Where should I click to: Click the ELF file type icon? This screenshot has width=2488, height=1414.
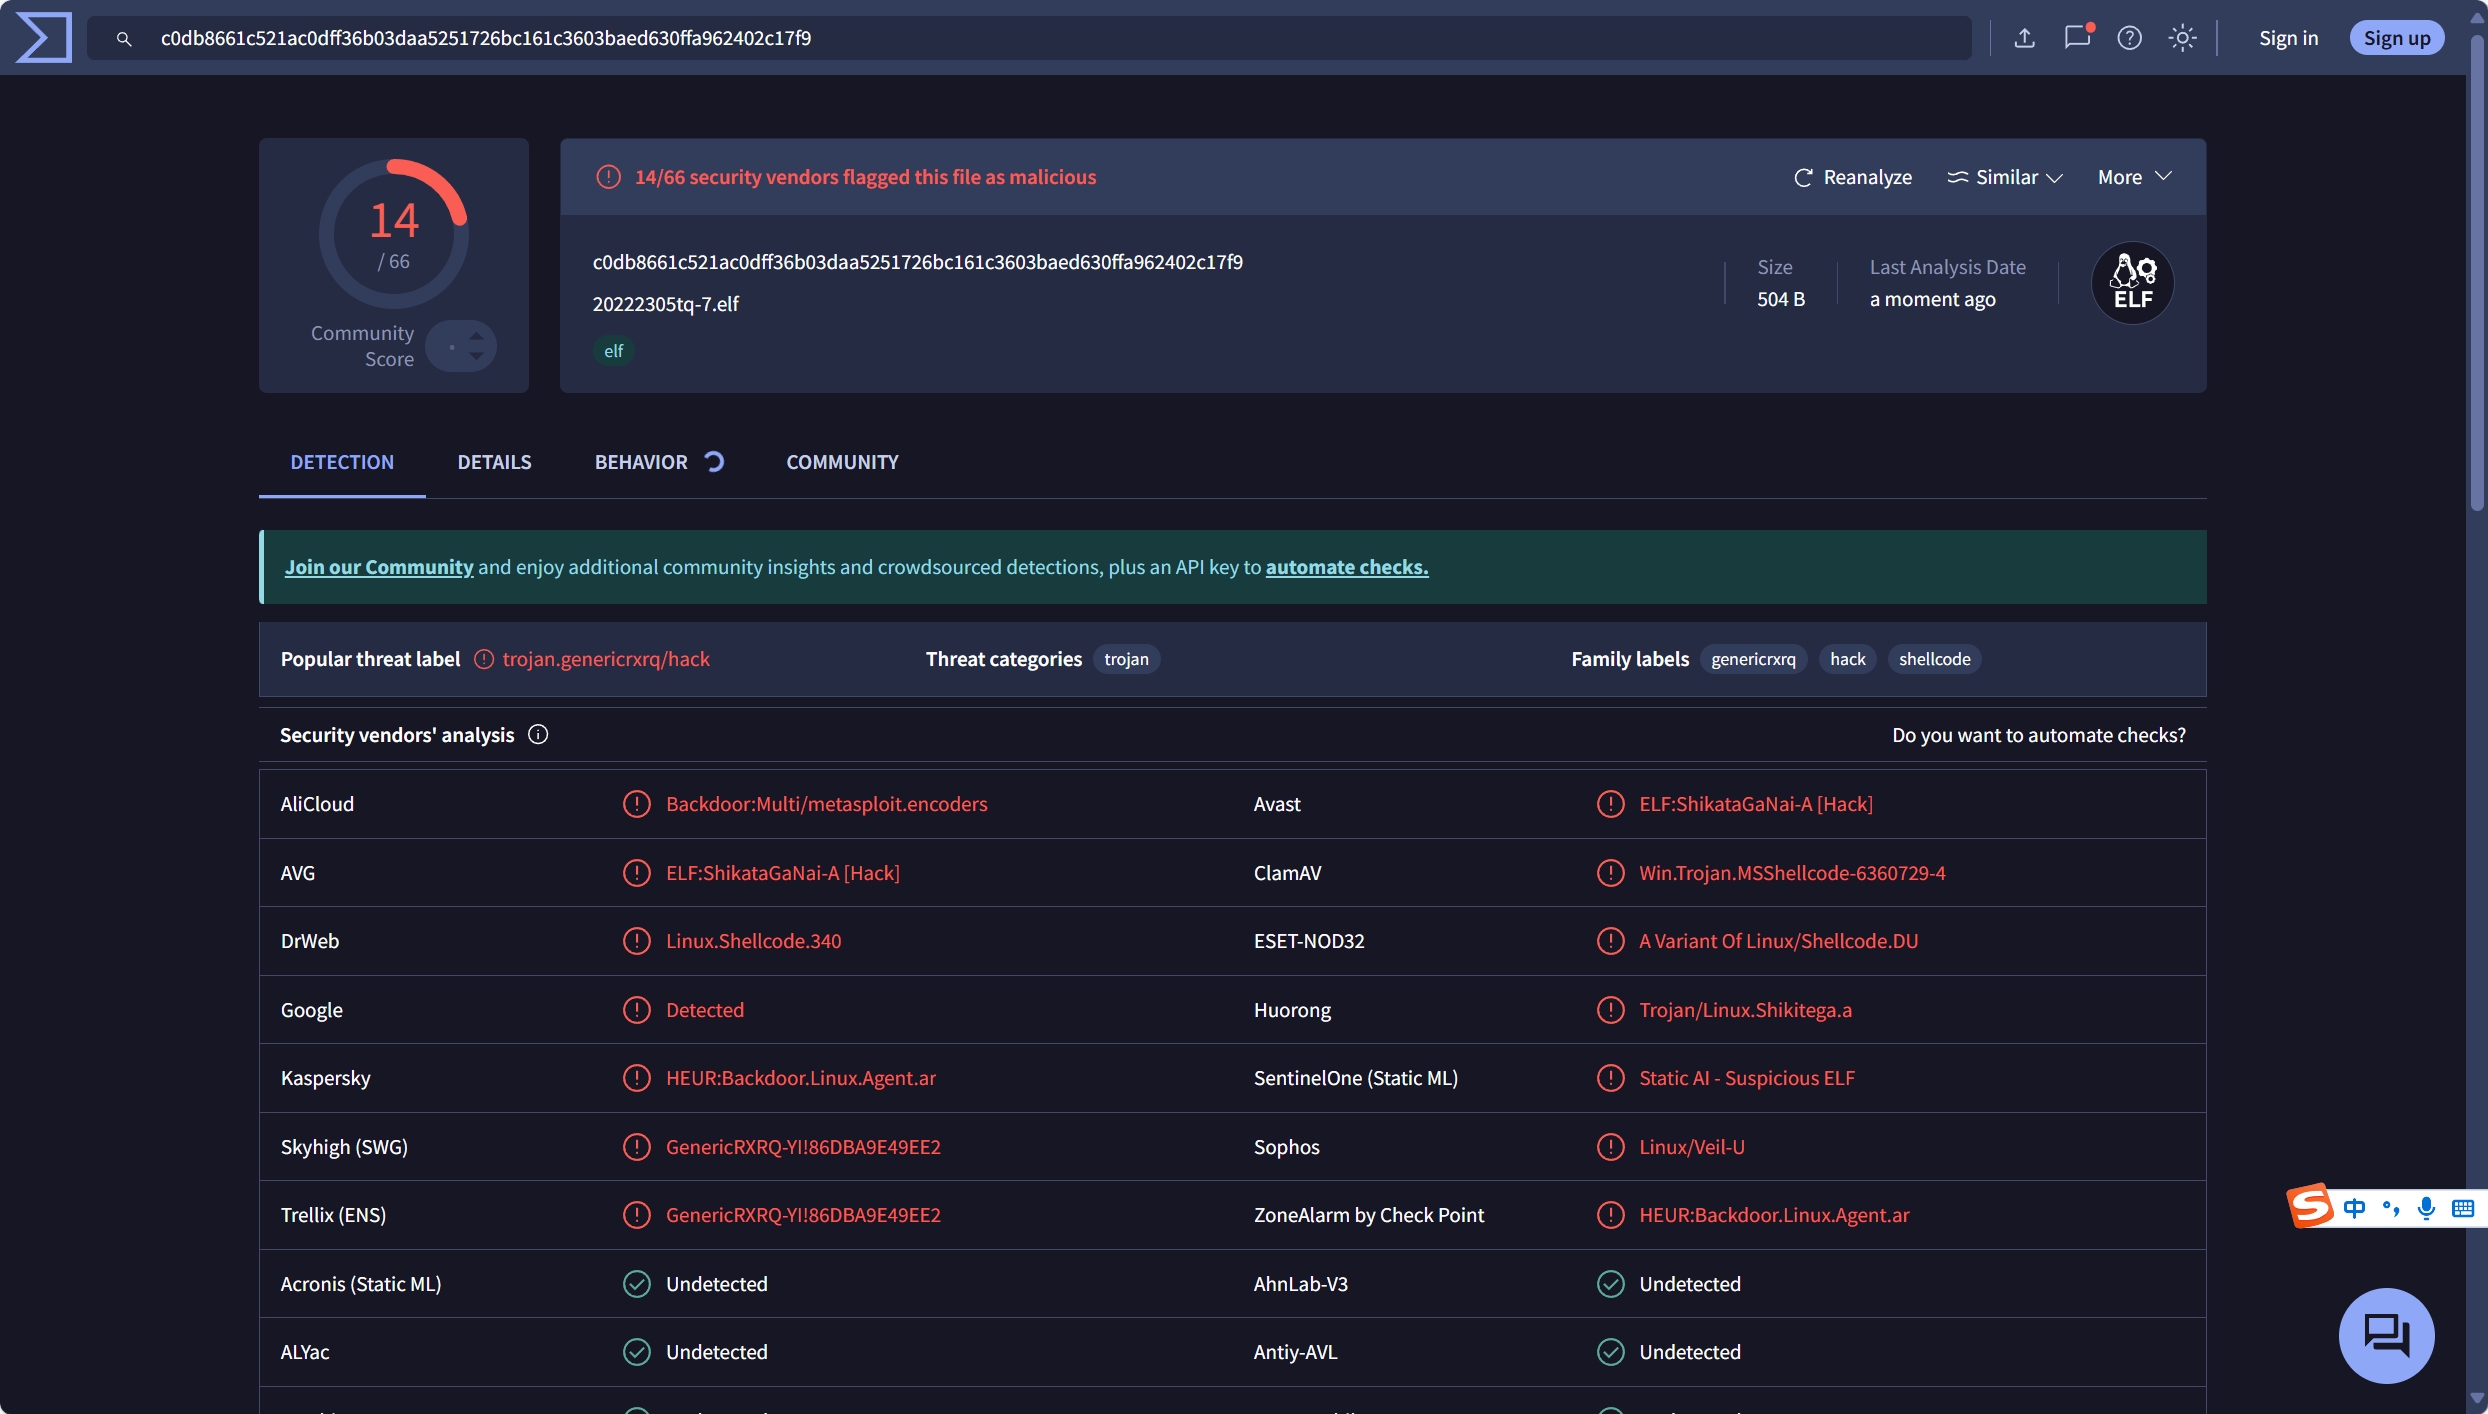tap(2132, 283)
